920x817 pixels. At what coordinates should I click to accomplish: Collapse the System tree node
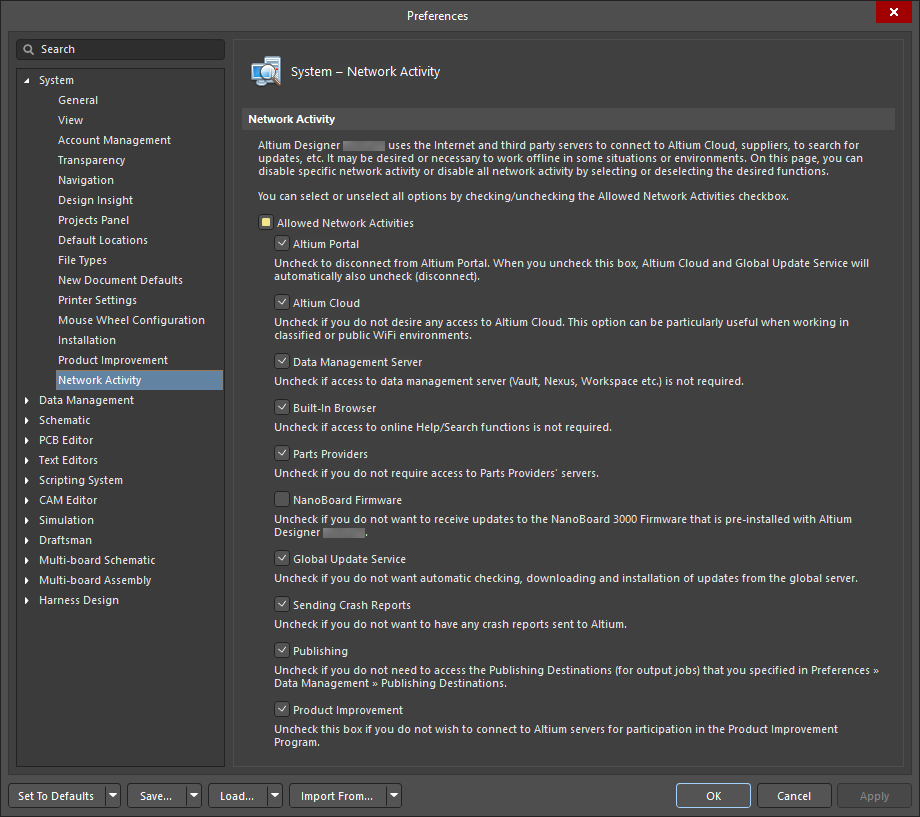pyautogui.click(x=26, y=80)
